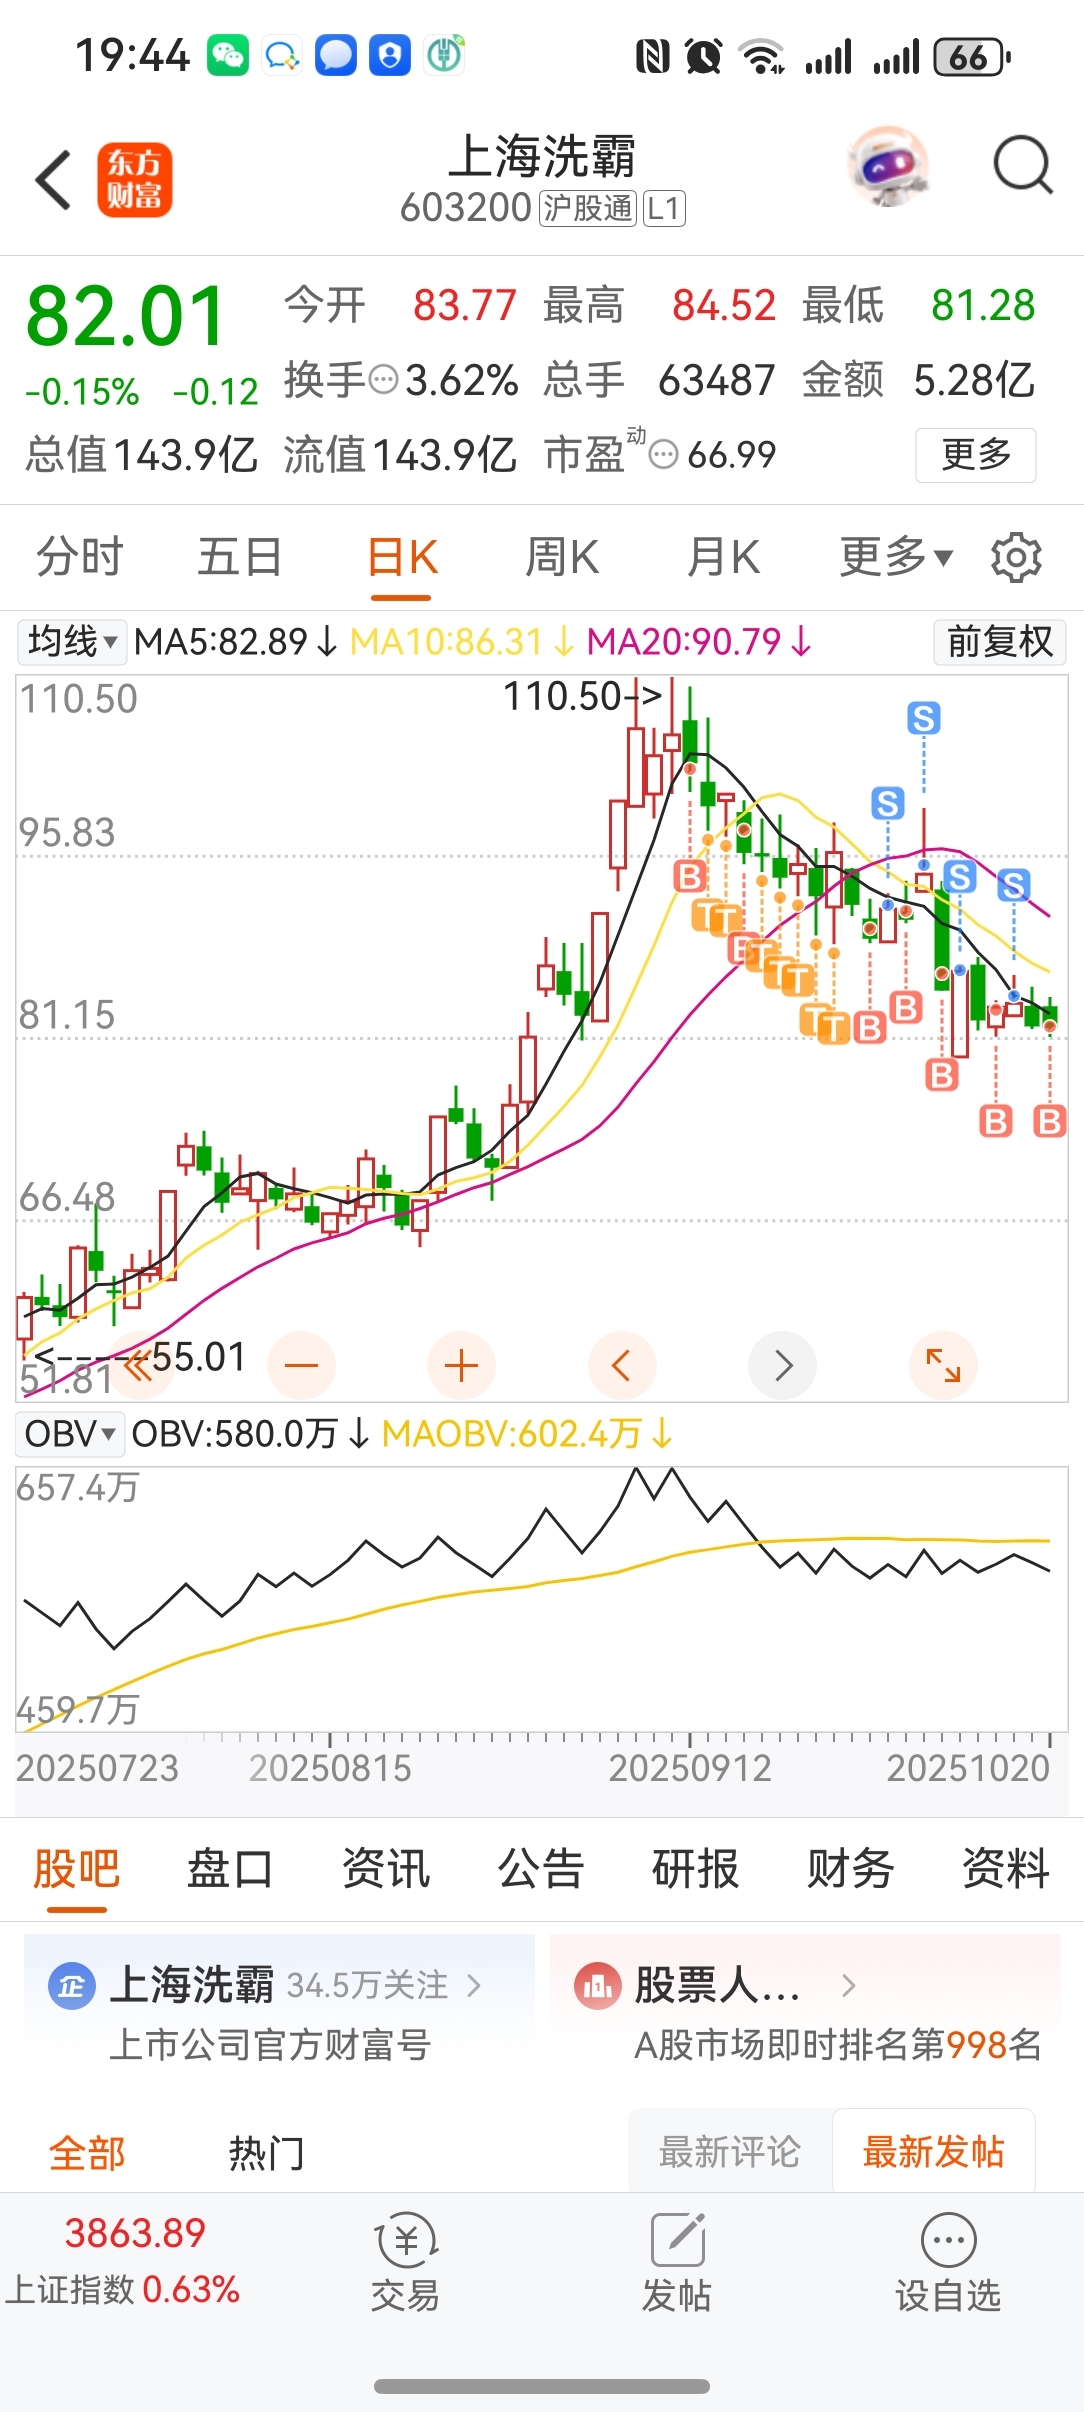The image size is (1084, 2412).
Task: Expand the 更多 period dropdown
Action: [x=896, y=557]
